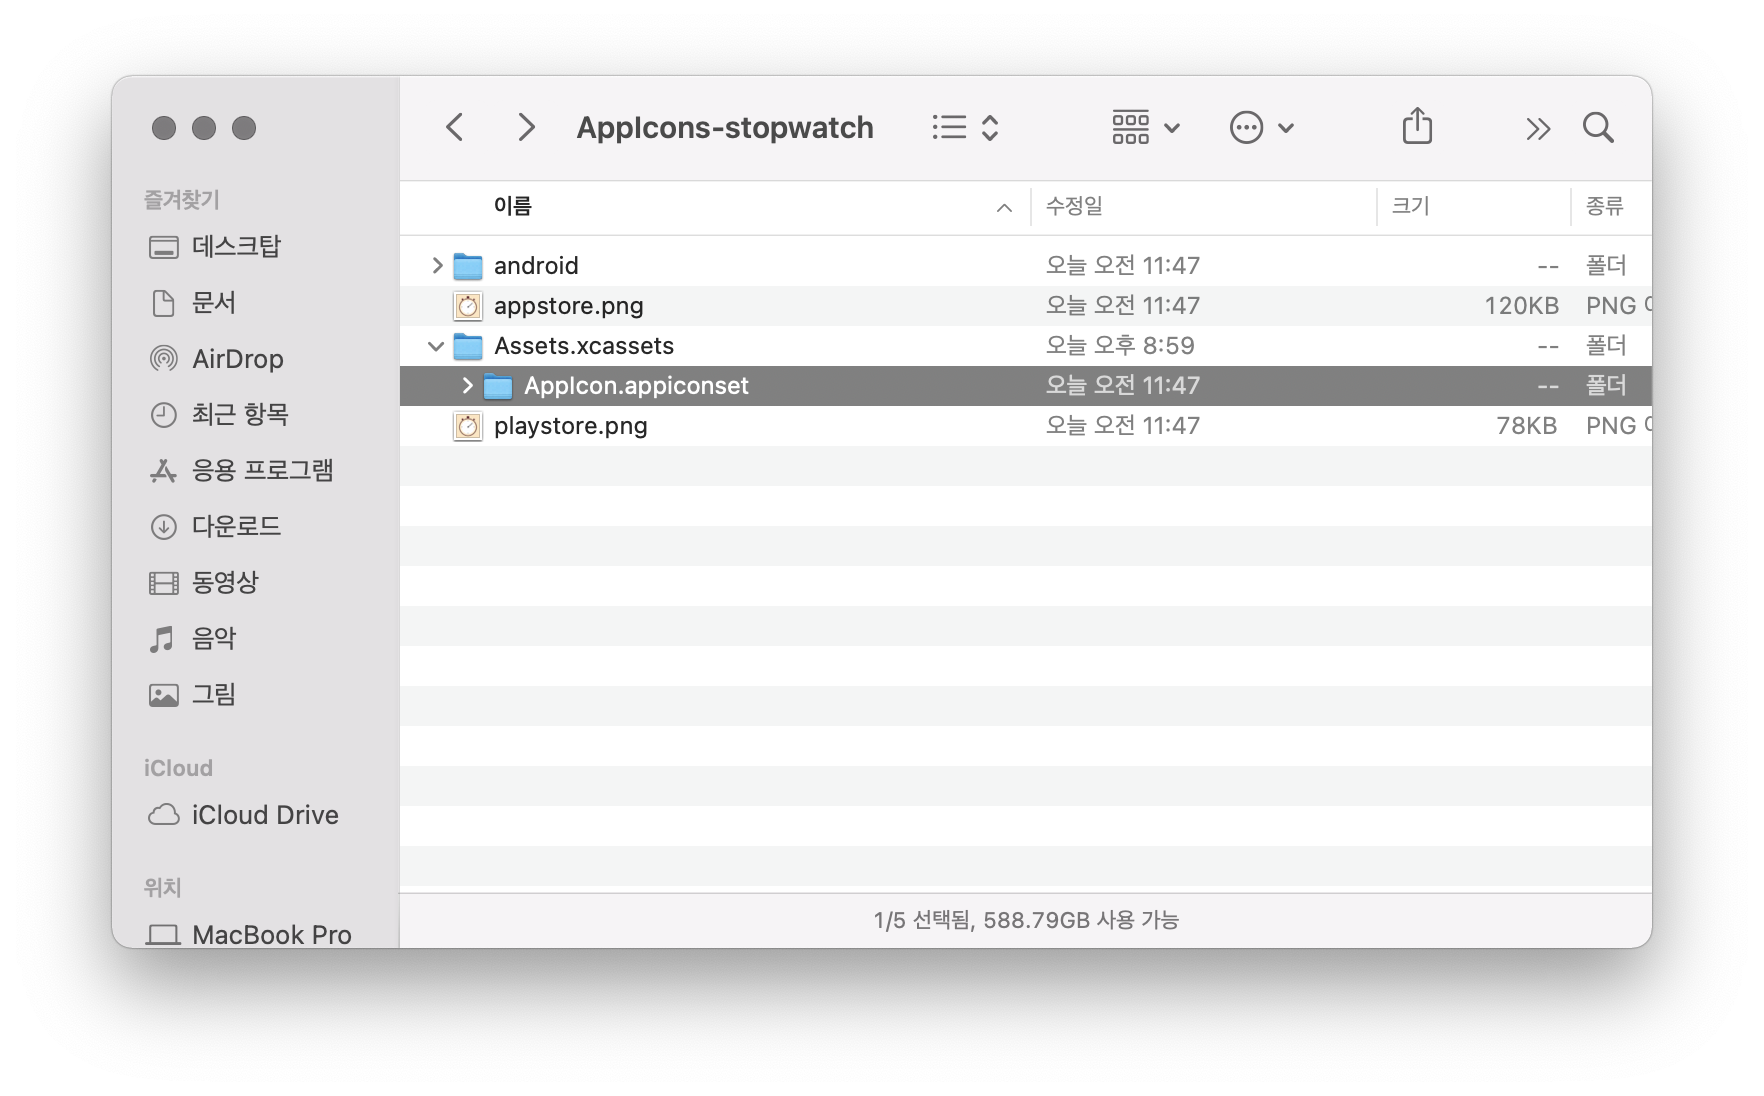Sort by the 수정일 column header

point(1074,206)
